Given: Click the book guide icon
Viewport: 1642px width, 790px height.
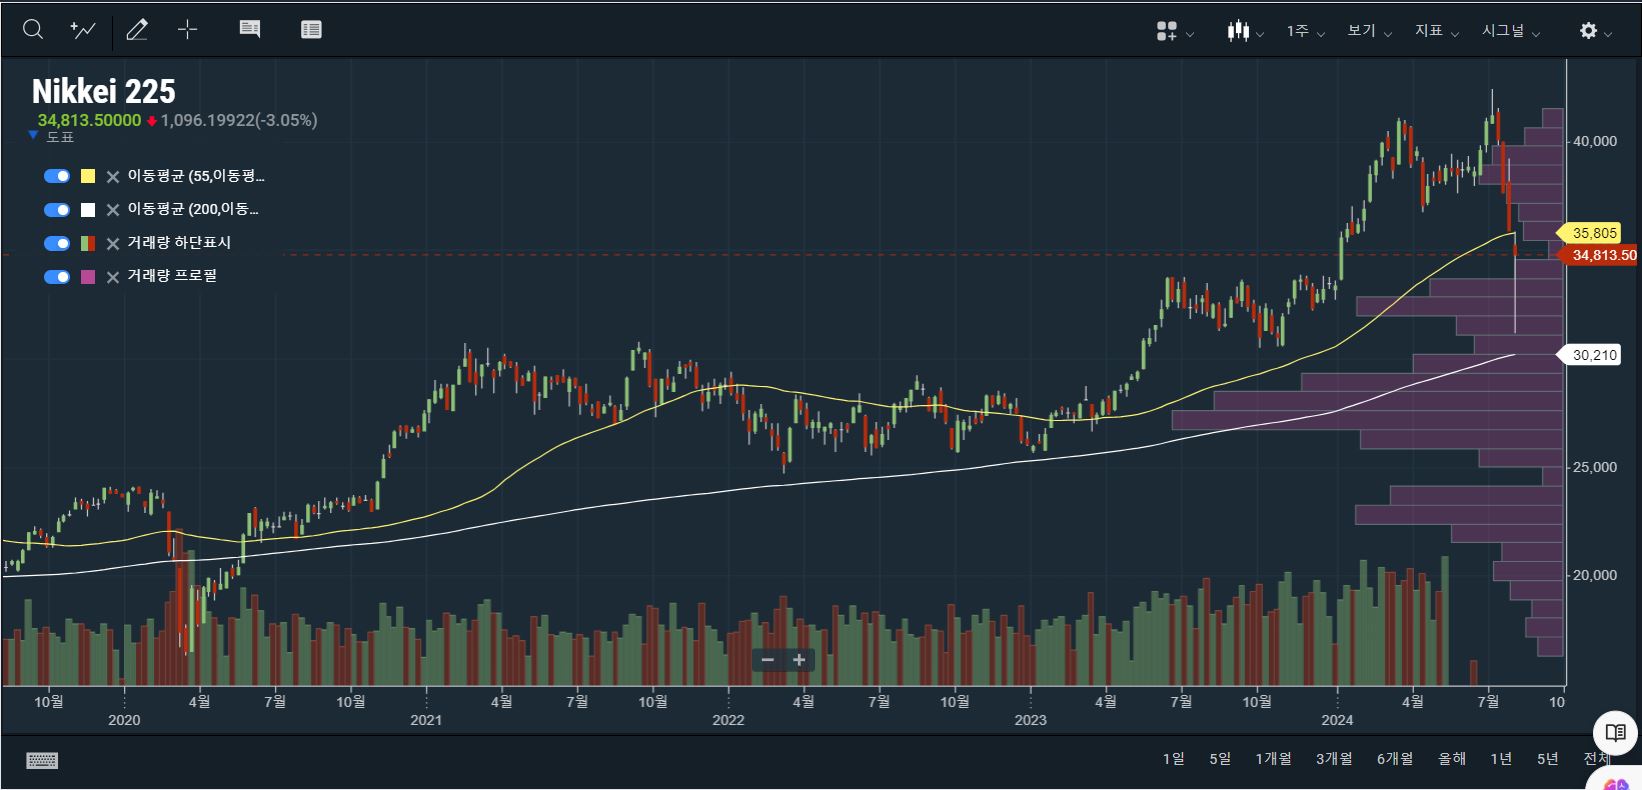Looking at the screenshot, I should [1614, 733].
